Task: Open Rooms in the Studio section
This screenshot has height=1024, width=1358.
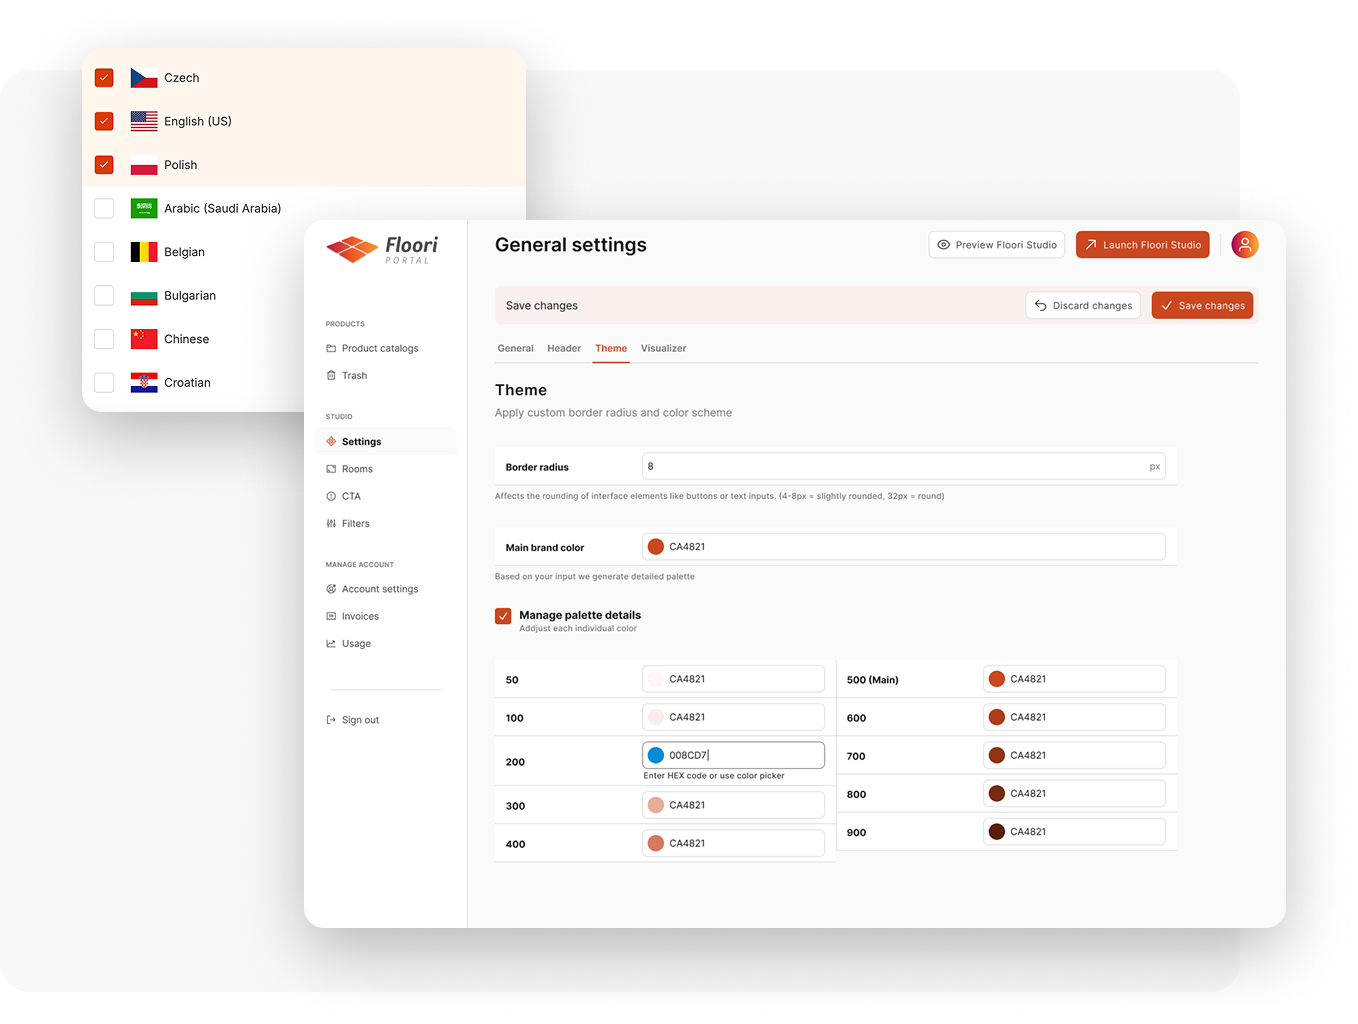Action: coord(357,469)
